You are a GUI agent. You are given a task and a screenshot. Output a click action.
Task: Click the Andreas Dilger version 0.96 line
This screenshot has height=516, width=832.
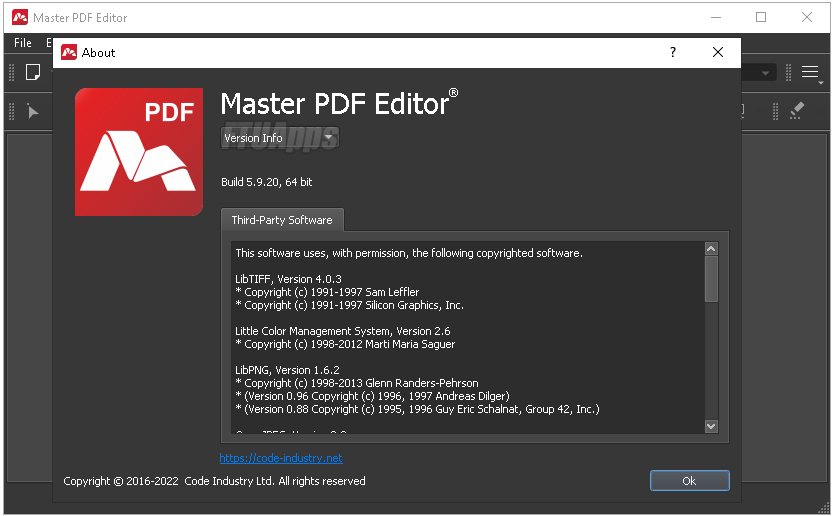point(372,396)
